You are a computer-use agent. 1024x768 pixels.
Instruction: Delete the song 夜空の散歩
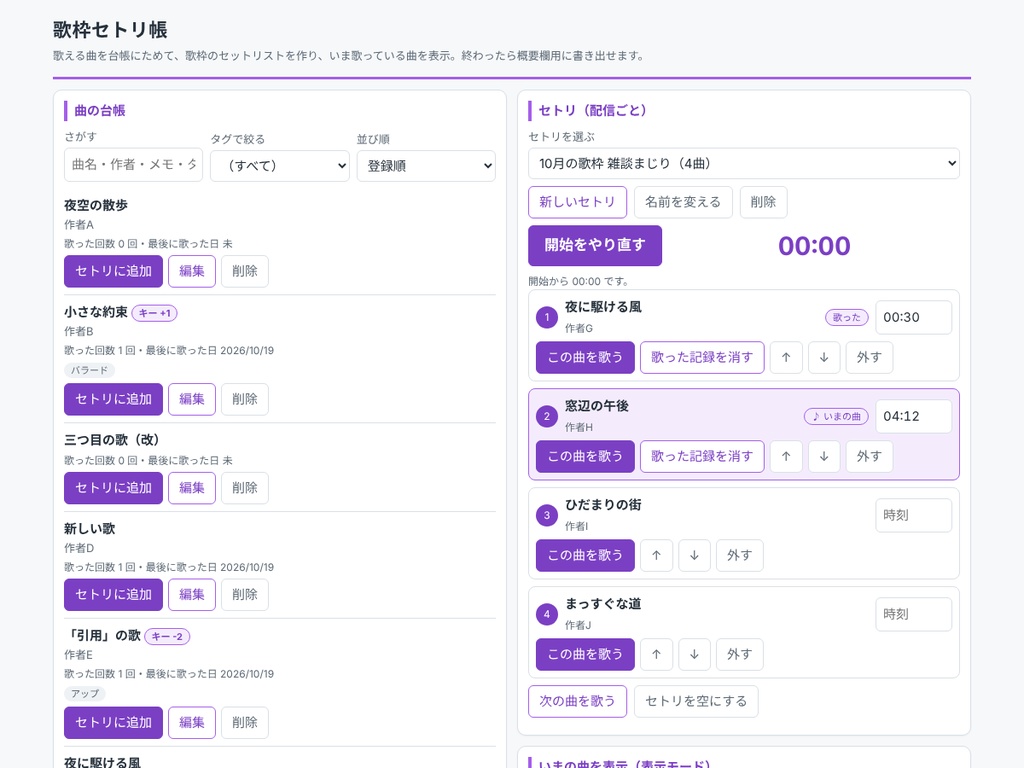point(245,271)
